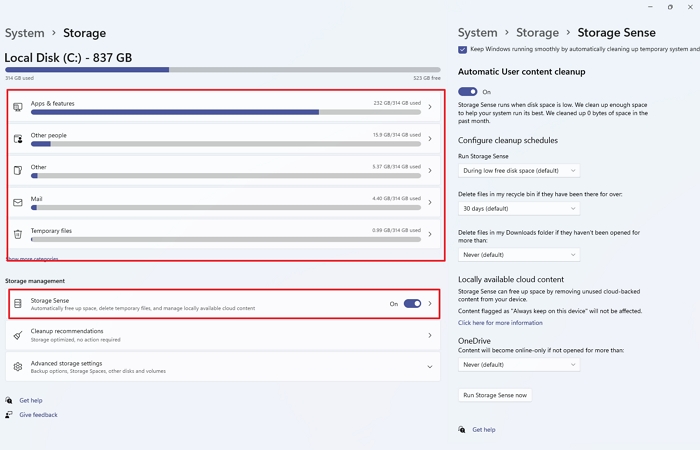Click the Locally available cloud content heading

click(x=511, y=279)
